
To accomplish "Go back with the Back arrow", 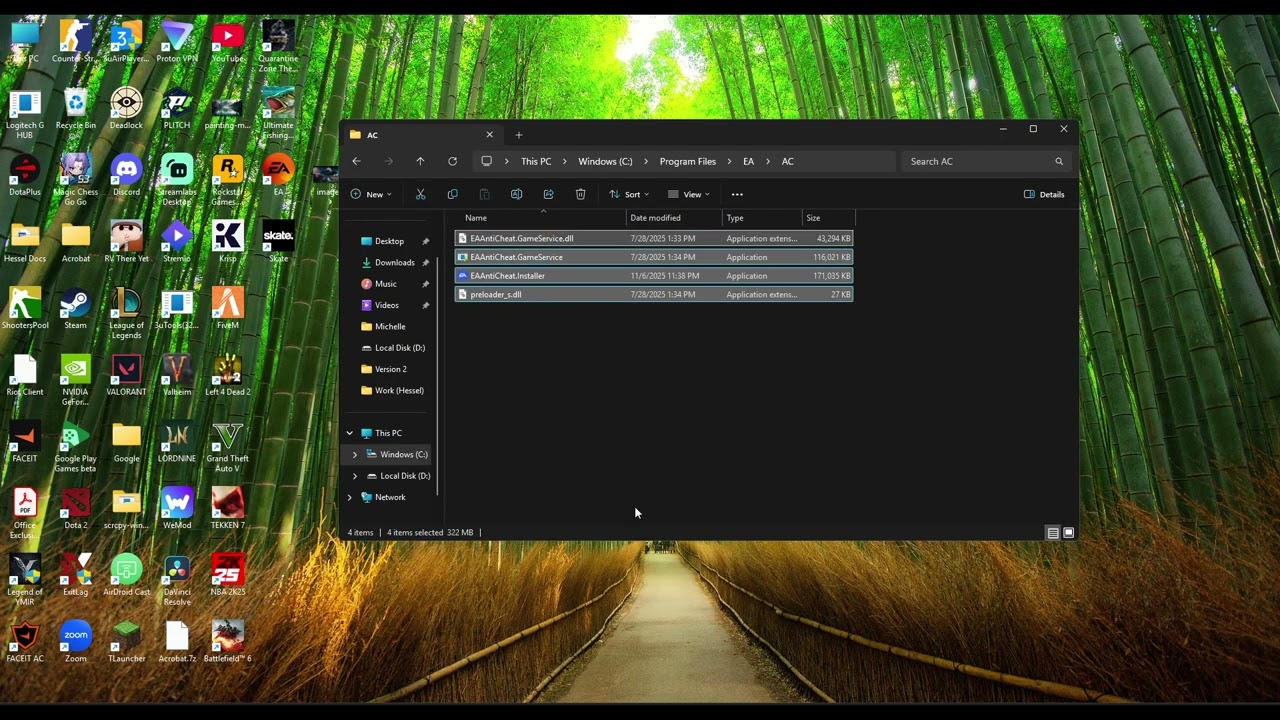I will 356,161.
